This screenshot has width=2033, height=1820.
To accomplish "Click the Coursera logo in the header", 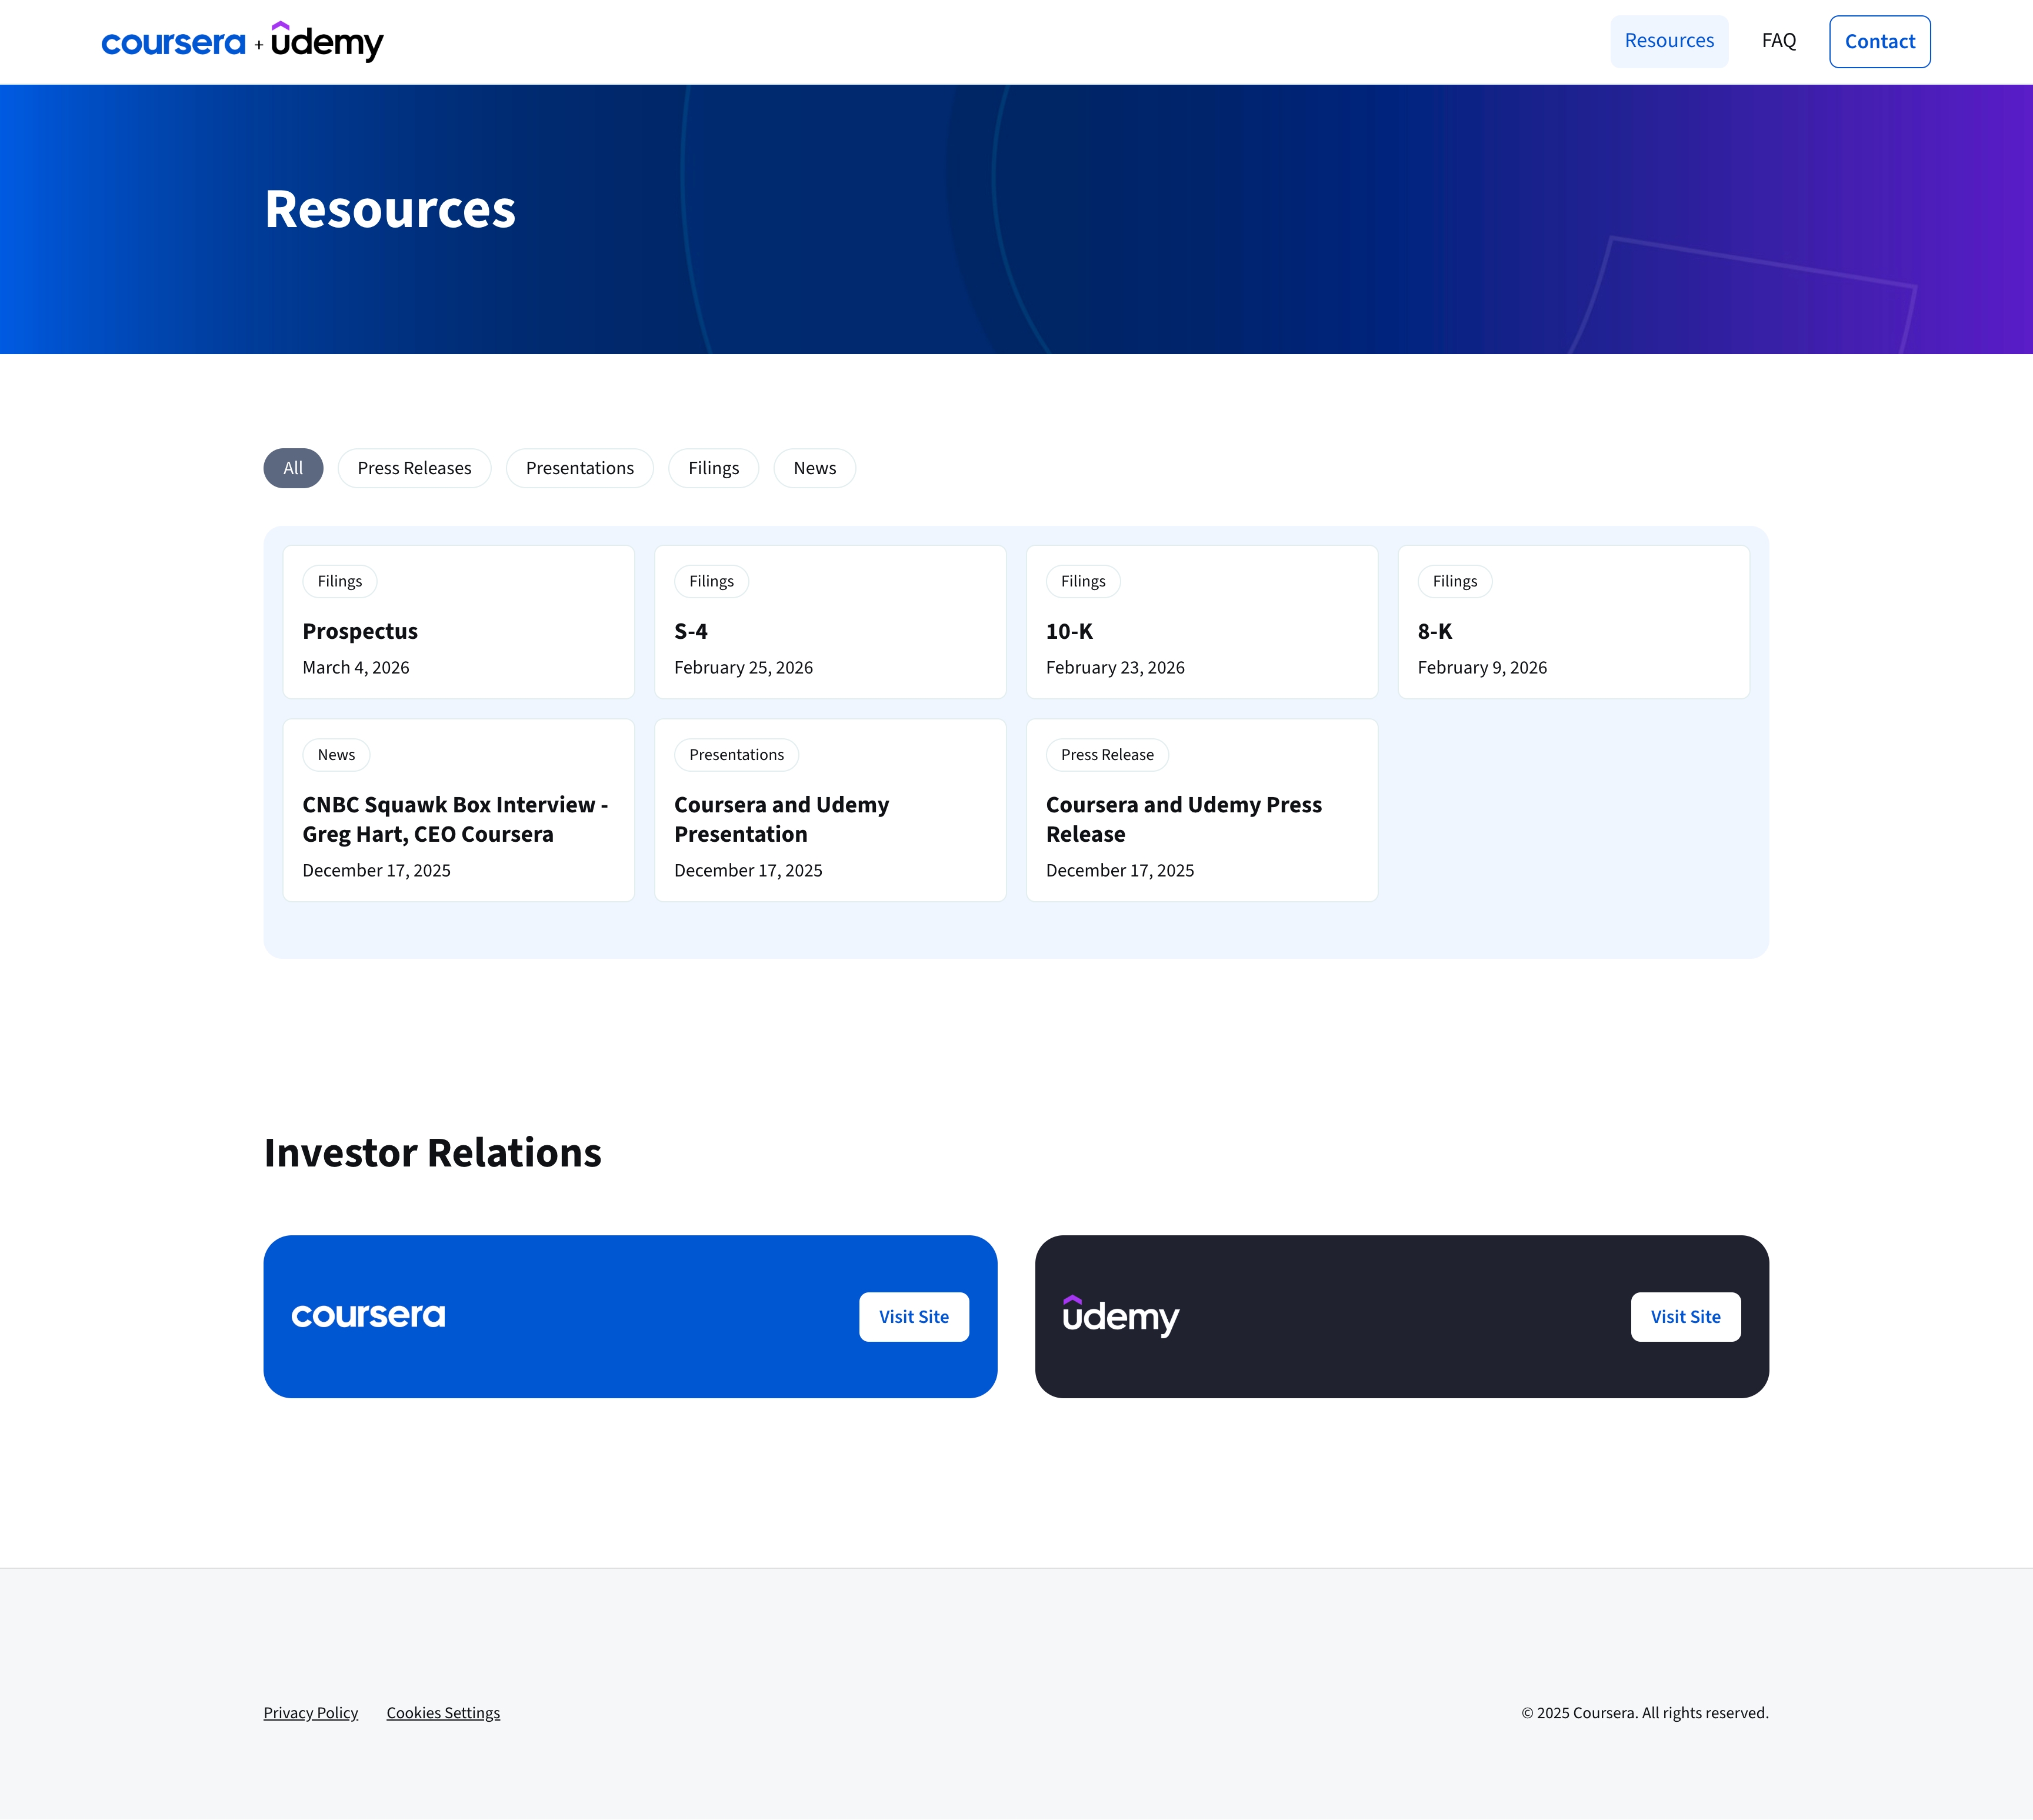I will [x=173, y=43].
